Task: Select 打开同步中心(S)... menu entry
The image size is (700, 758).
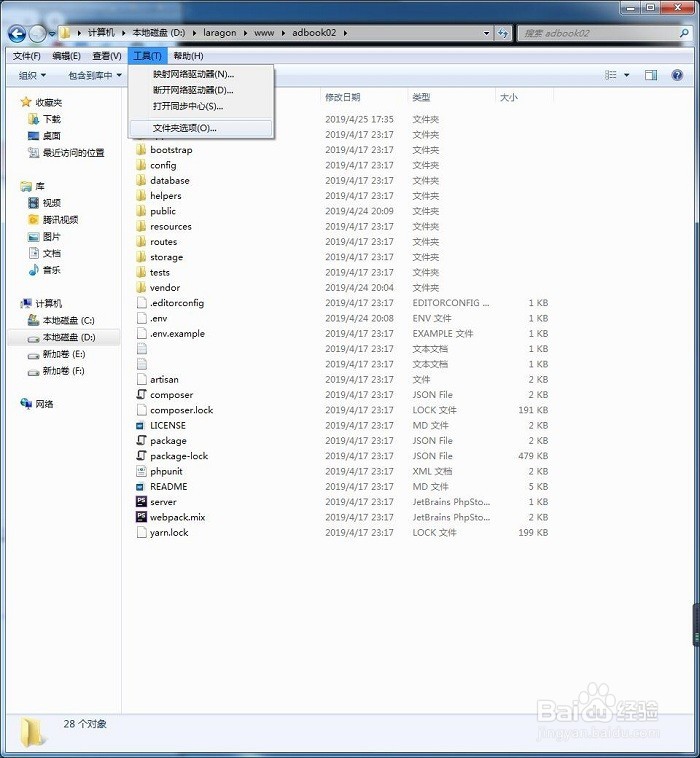Action: [x=201, y=106]
